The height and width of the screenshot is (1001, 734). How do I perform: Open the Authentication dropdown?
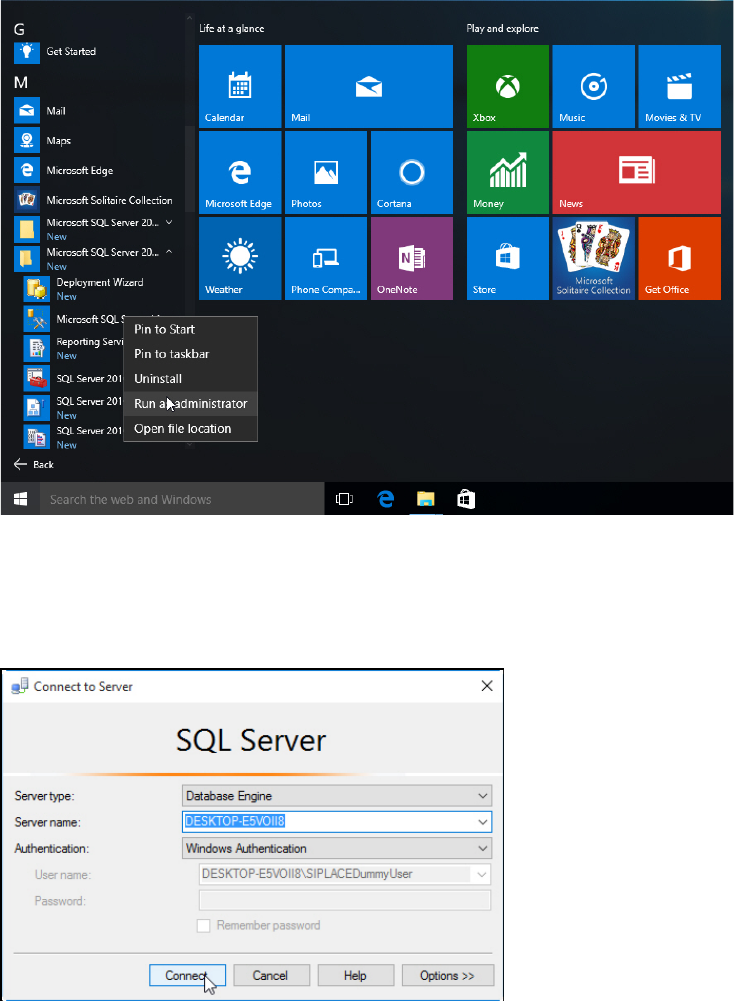(483, 848)
